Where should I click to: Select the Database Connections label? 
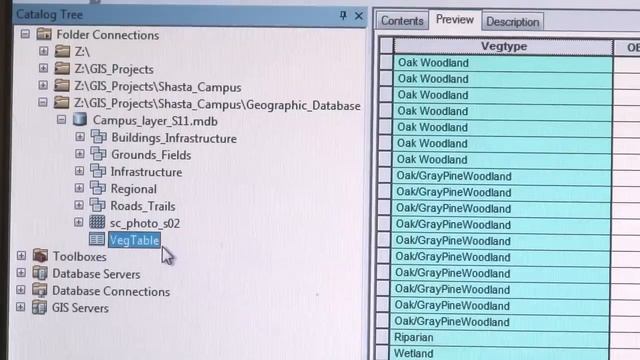point(111,291)
